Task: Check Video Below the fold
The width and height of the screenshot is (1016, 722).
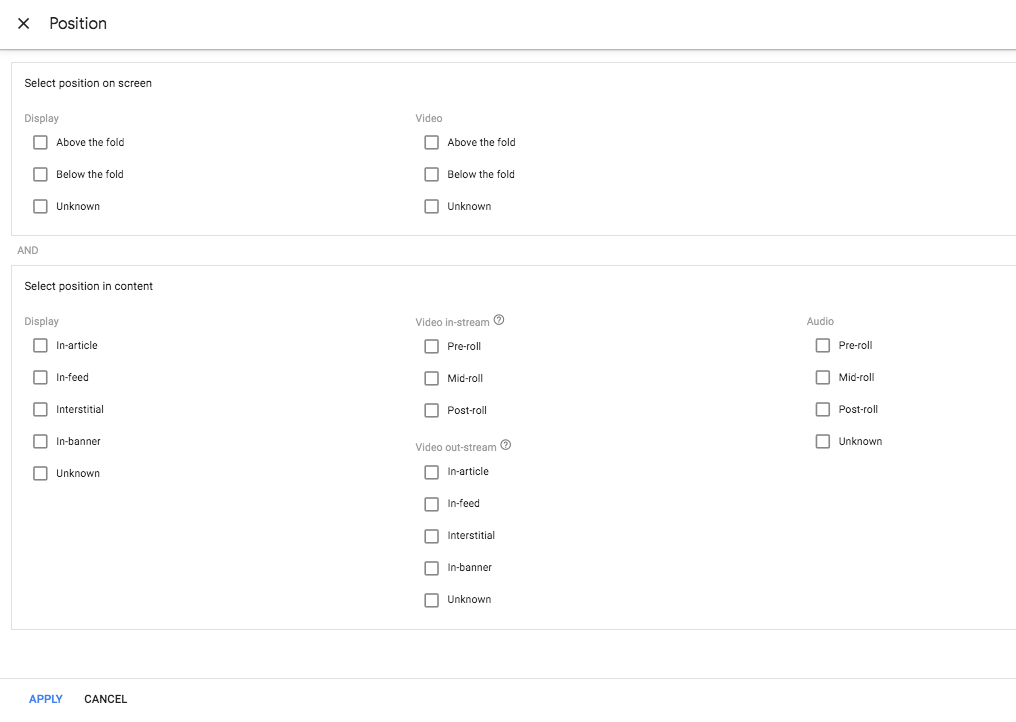Action: pyautogui.click(x=432, y=174)
